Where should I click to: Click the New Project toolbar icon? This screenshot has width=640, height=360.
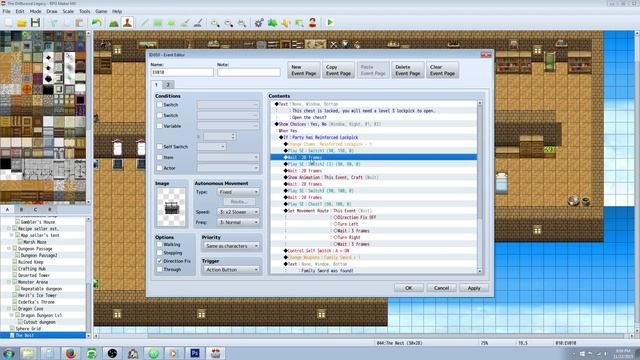click(x=9, y=23)
